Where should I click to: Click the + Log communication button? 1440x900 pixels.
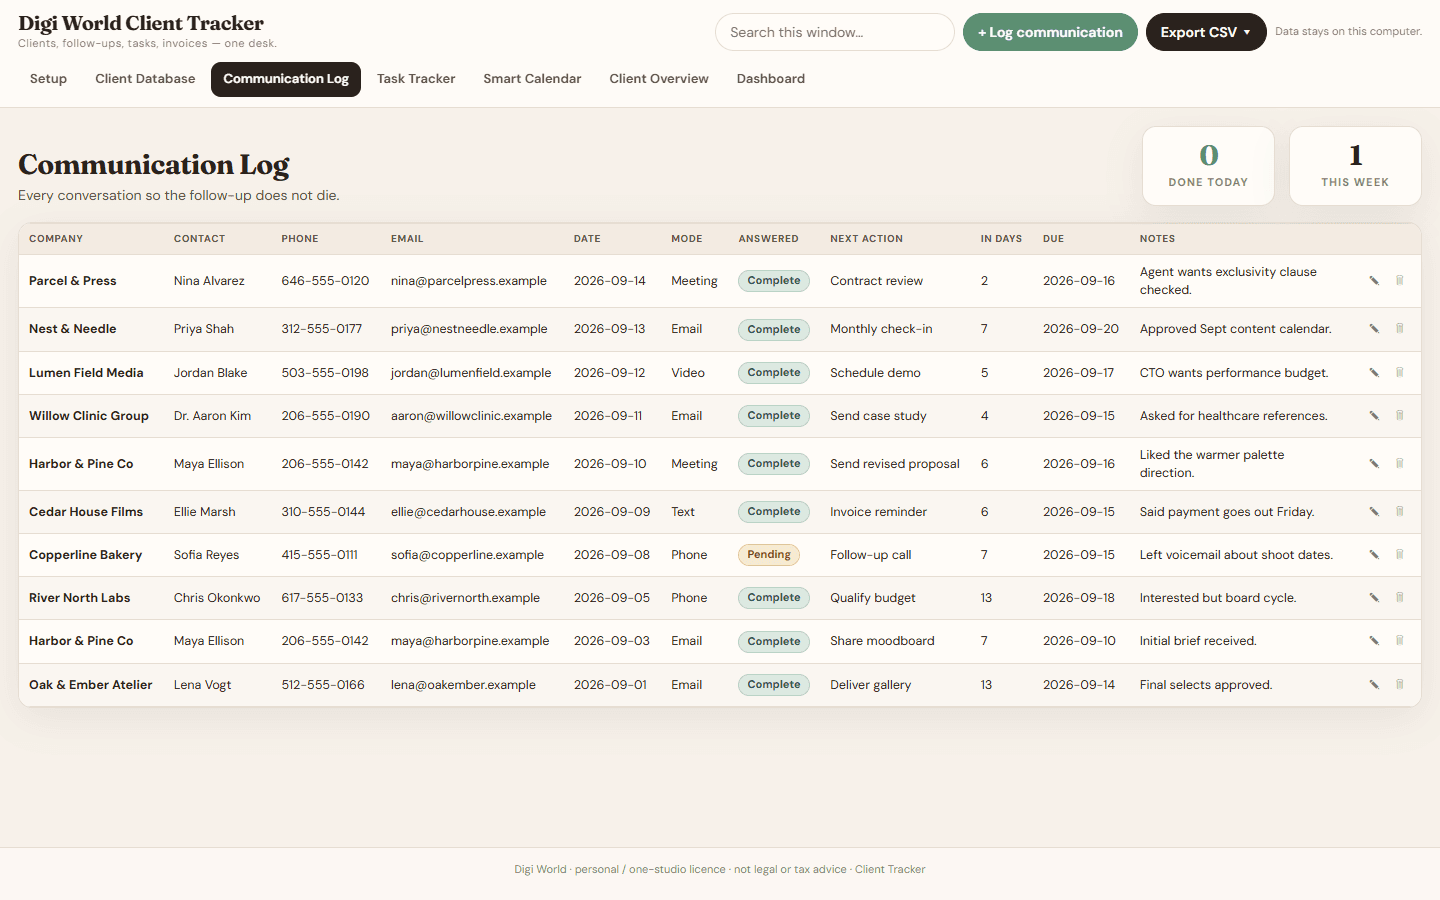pos(1050,32)
